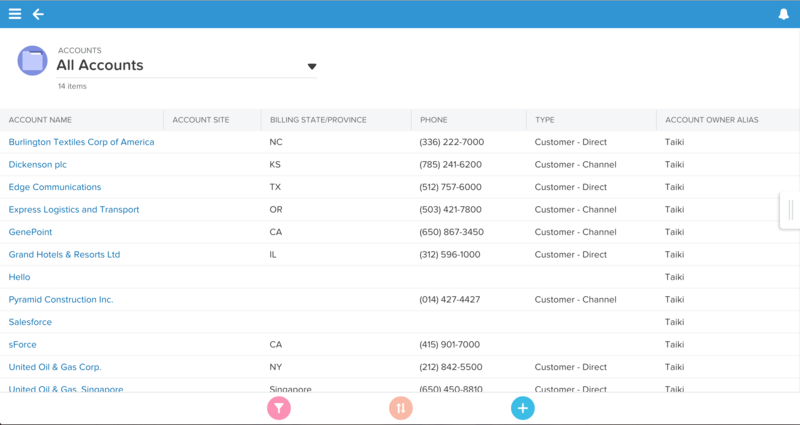Viewport: 800px width, 425px height.
Task: Sort by Account Owner Alias column header
Action: pyautogui.click(x=712, y=120)
